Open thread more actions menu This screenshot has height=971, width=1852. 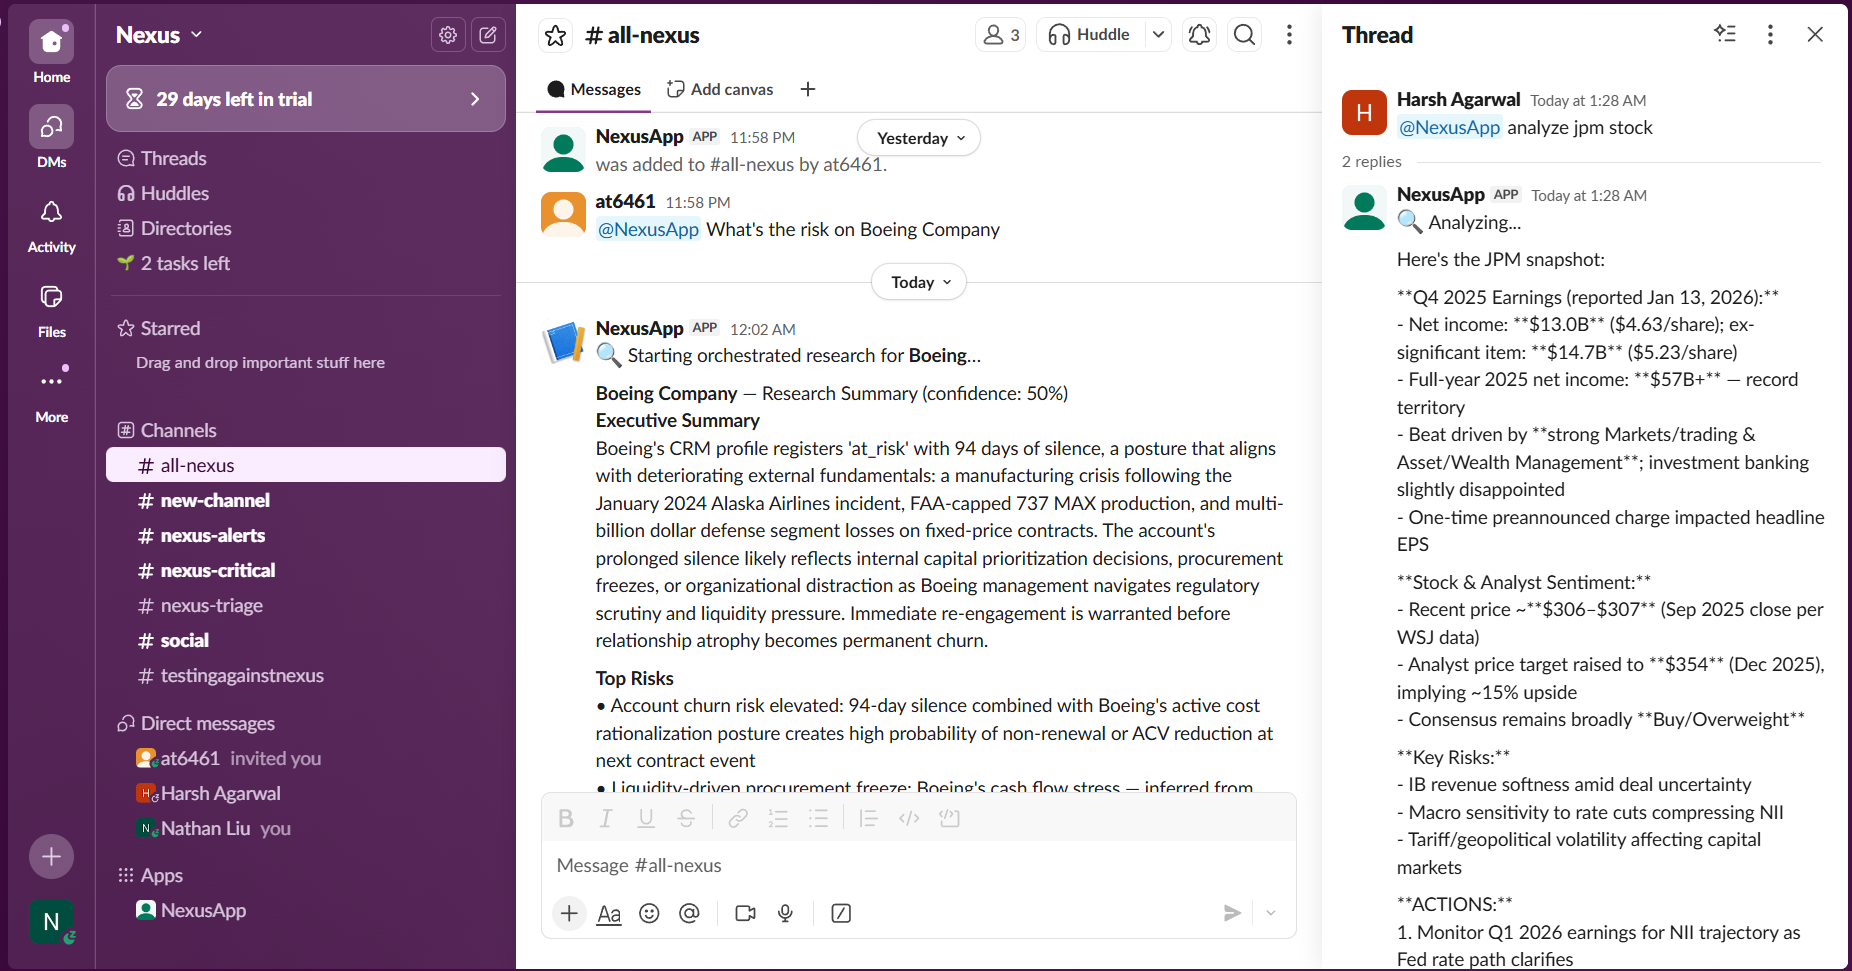pyautogui.click(x=1770, y=34)
